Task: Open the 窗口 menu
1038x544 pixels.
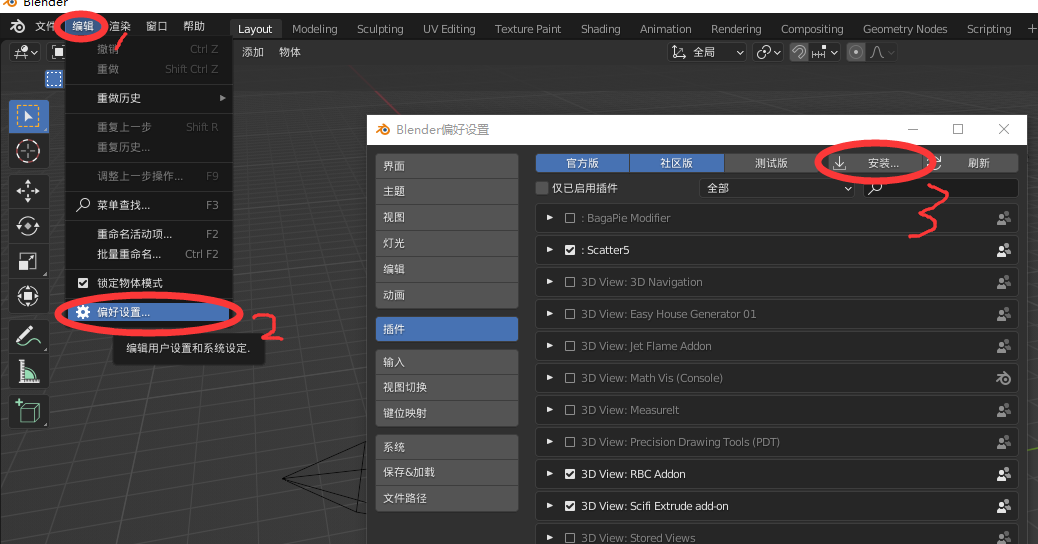Action: 157,26
